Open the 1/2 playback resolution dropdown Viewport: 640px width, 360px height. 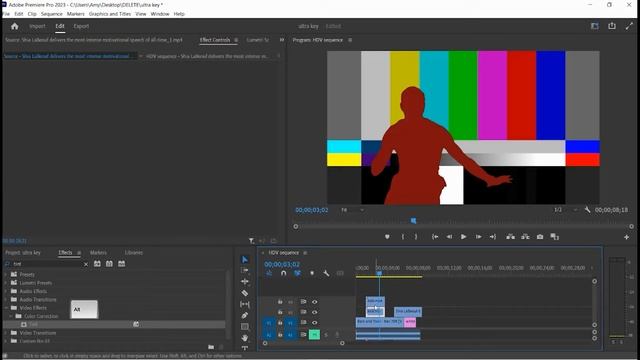[x=566, y=210]
